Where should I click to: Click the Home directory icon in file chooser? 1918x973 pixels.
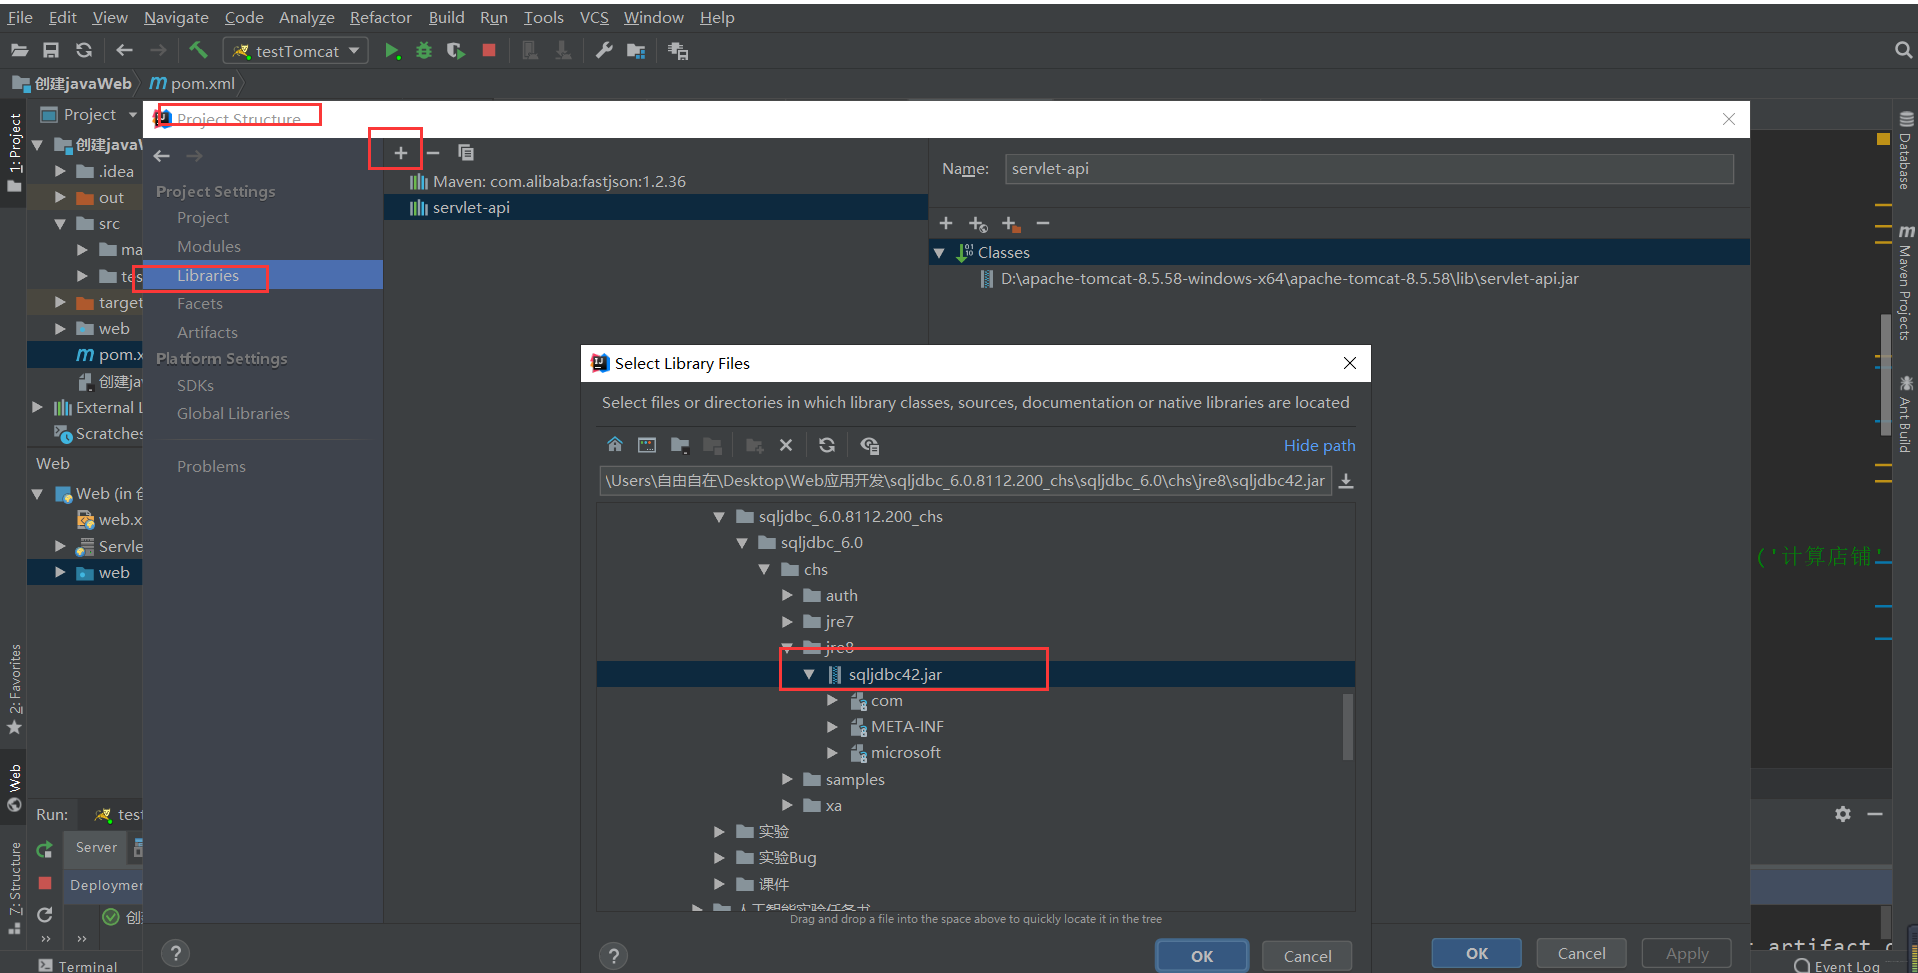[615, 445]
